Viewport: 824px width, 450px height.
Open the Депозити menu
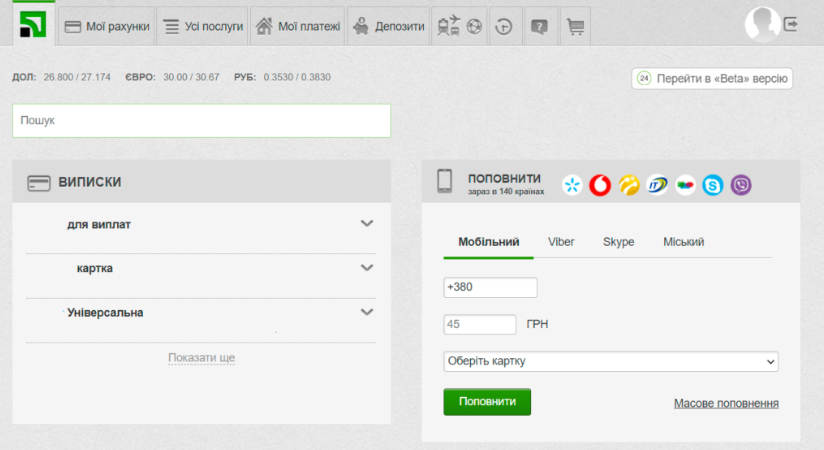[x=388, y=27]
